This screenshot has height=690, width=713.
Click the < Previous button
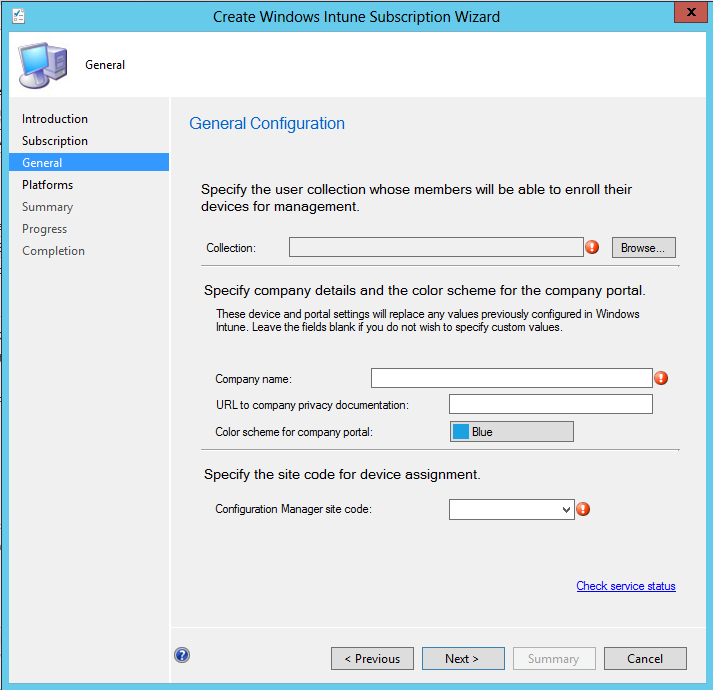coord(372,658)
